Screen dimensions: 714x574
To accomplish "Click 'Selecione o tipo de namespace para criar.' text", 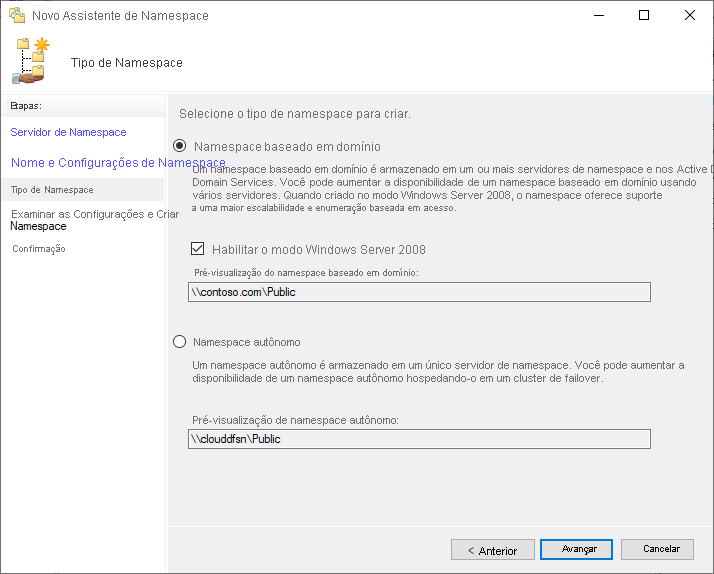I will 295,114.
